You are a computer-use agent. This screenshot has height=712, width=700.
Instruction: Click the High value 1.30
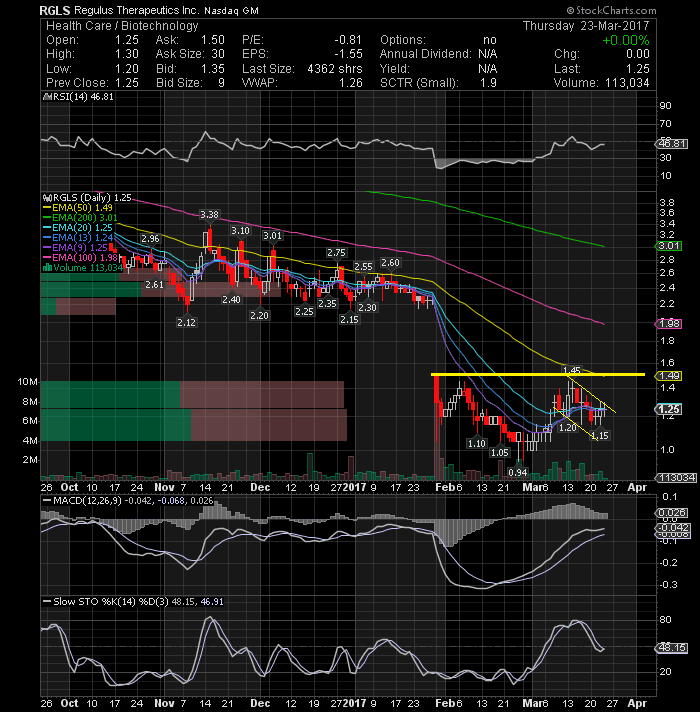pos(126,54)
